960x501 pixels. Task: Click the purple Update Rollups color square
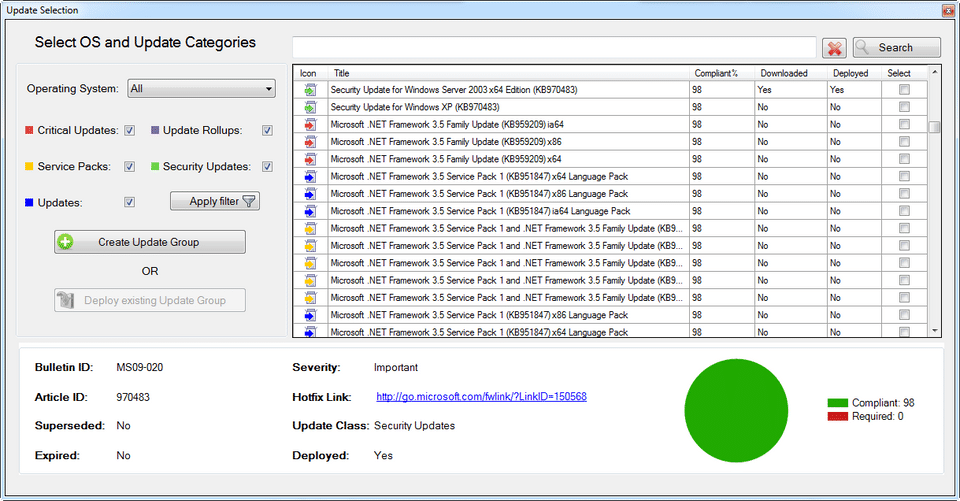click(x=155, y=130)
